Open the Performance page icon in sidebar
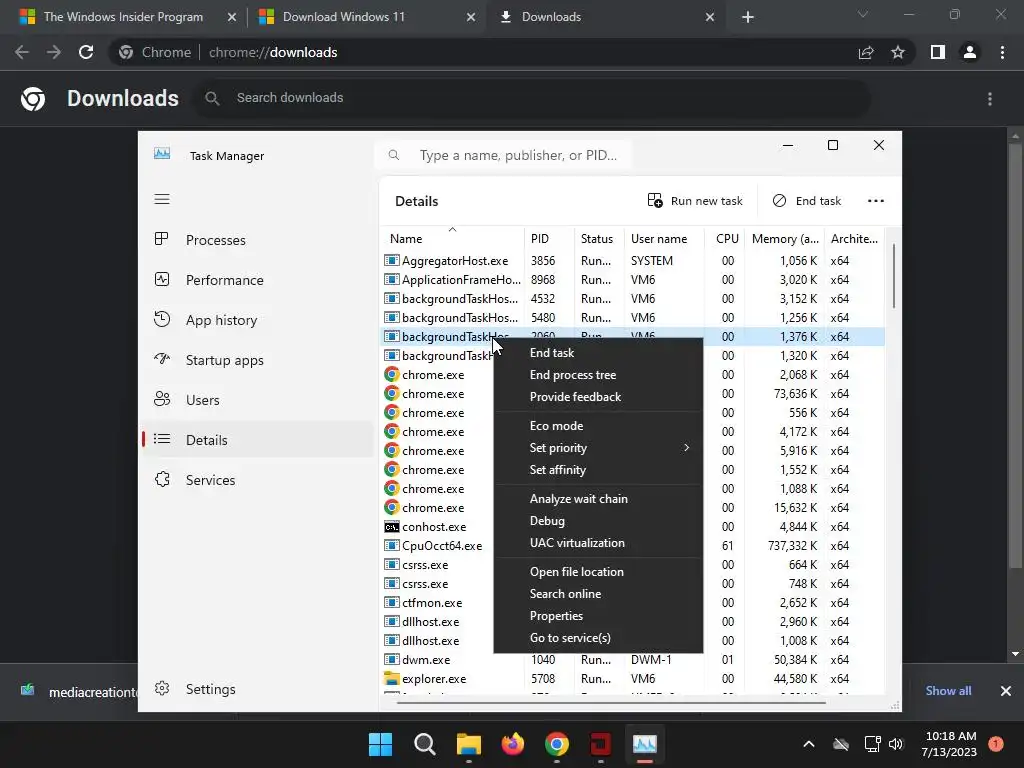Screen dimensions: 1024x768 pos(162,280)
